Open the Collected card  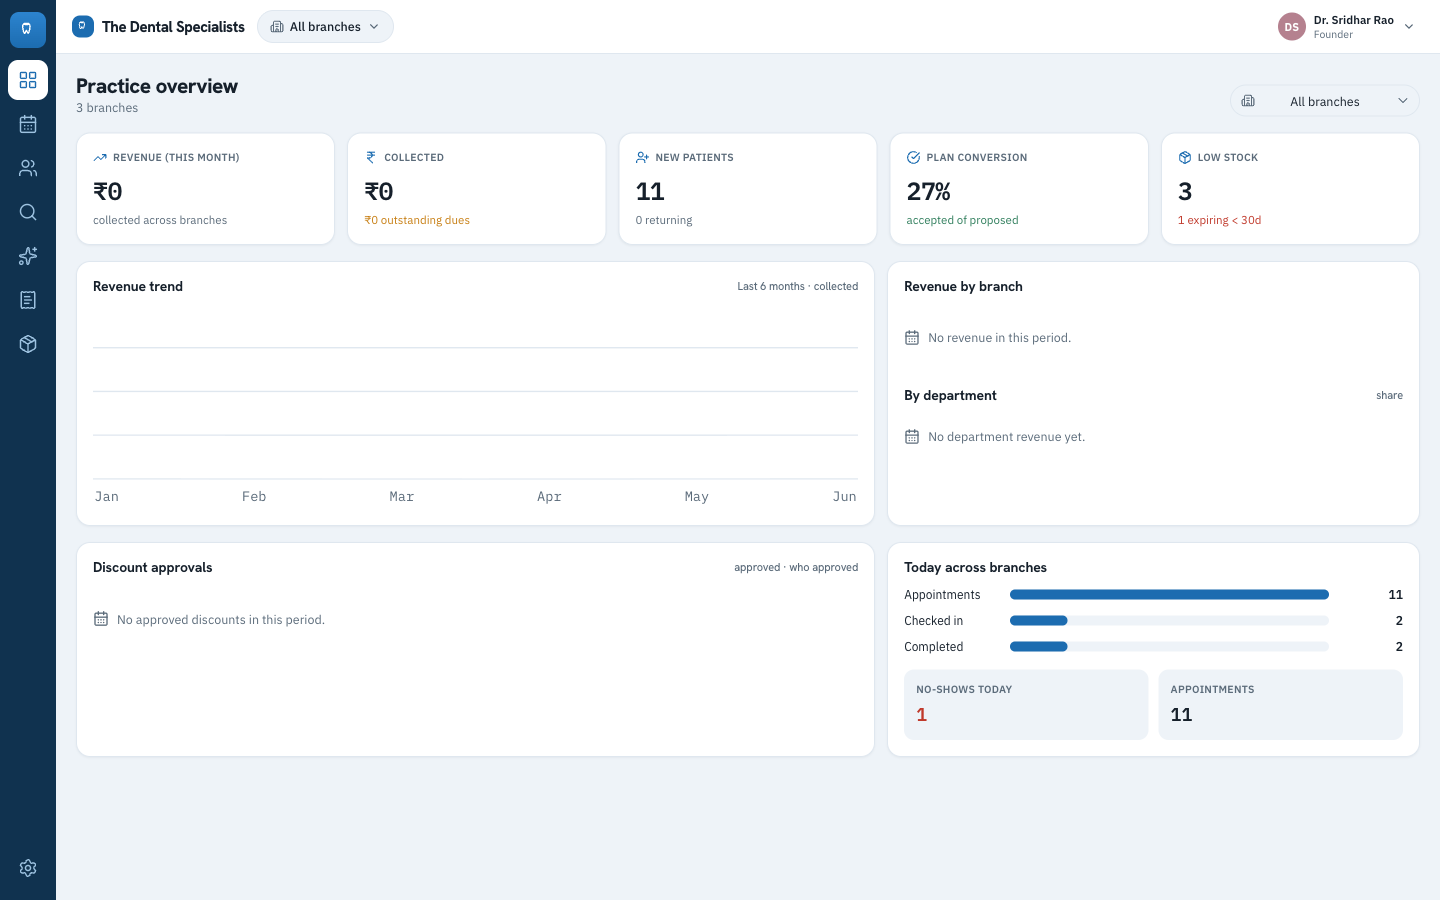477,189
